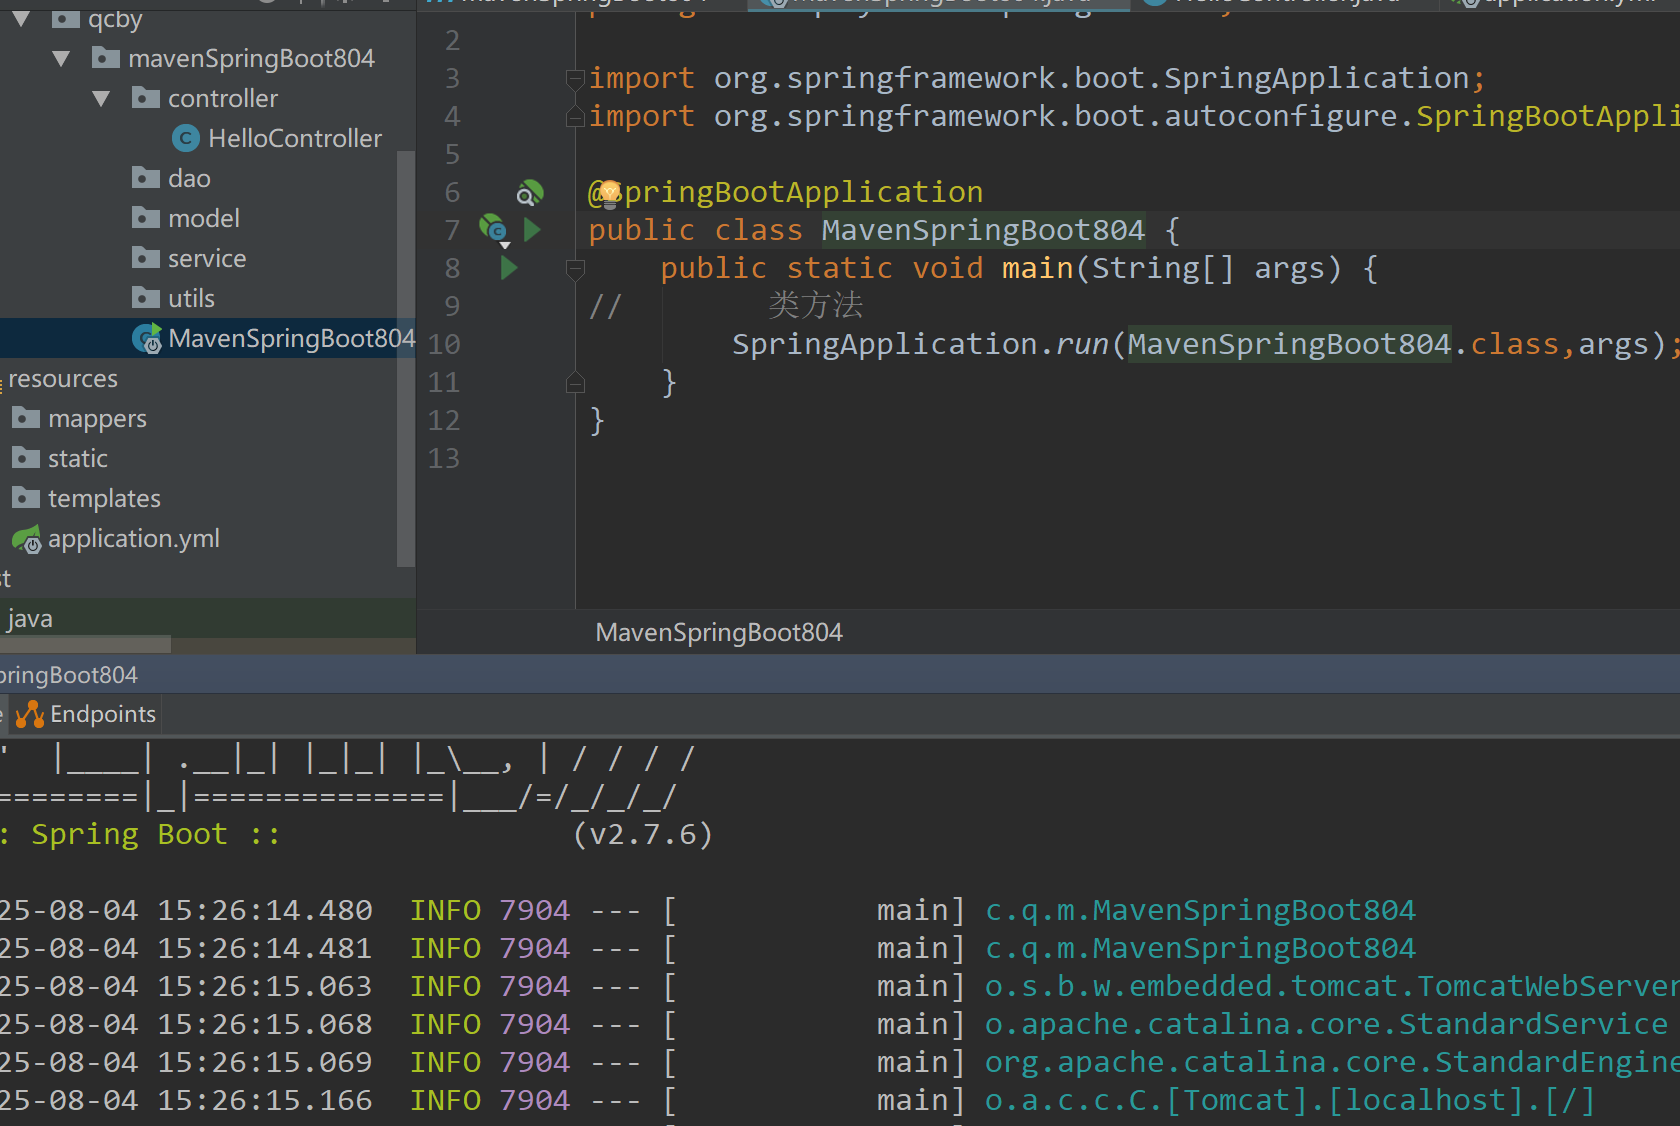Image resolution: width=1680 pixels, height=1126 pixels.
Task: Click the dao folder icon
Action: (146, 177)
